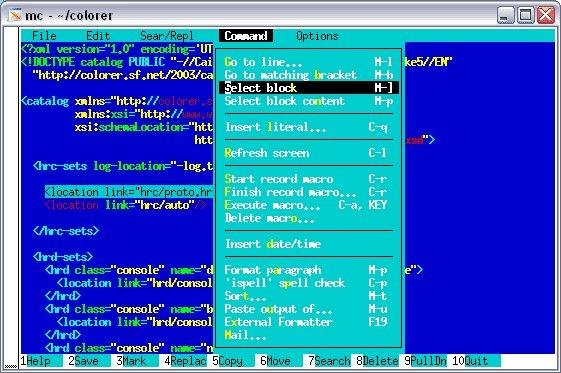The width and height of the screenshot is (561, 373).
Task: Choose 'Finish record macro...' entry
Action: coord(308,192)
